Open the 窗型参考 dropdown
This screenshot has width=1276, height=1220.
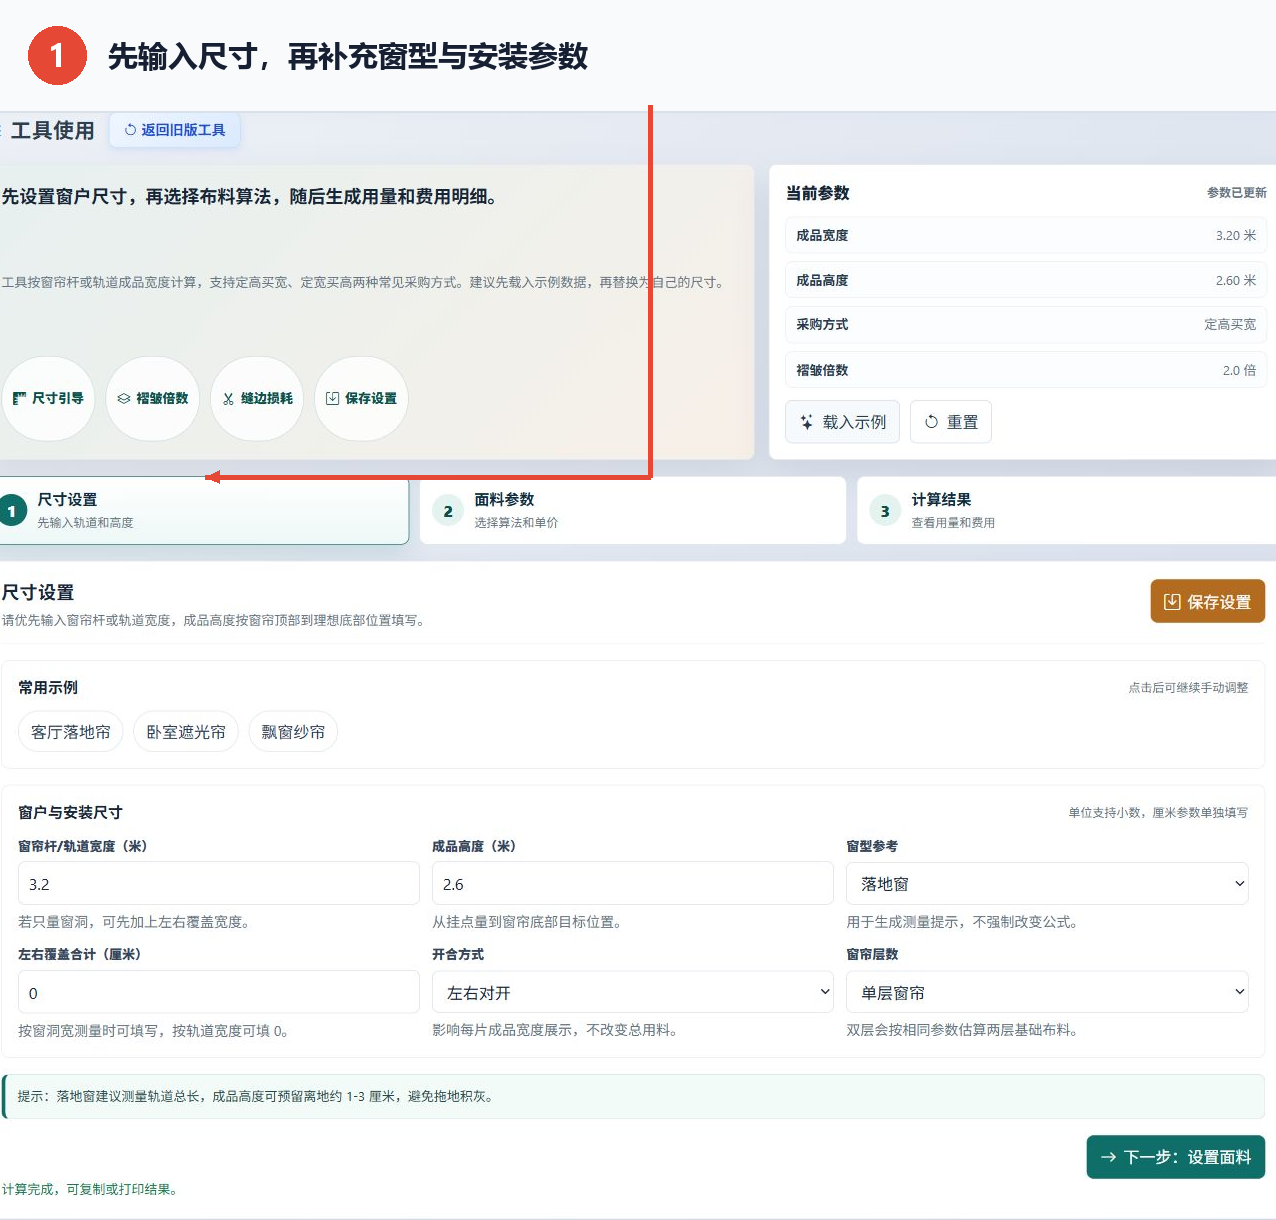pyautogui.click(x=1047, y=884)
